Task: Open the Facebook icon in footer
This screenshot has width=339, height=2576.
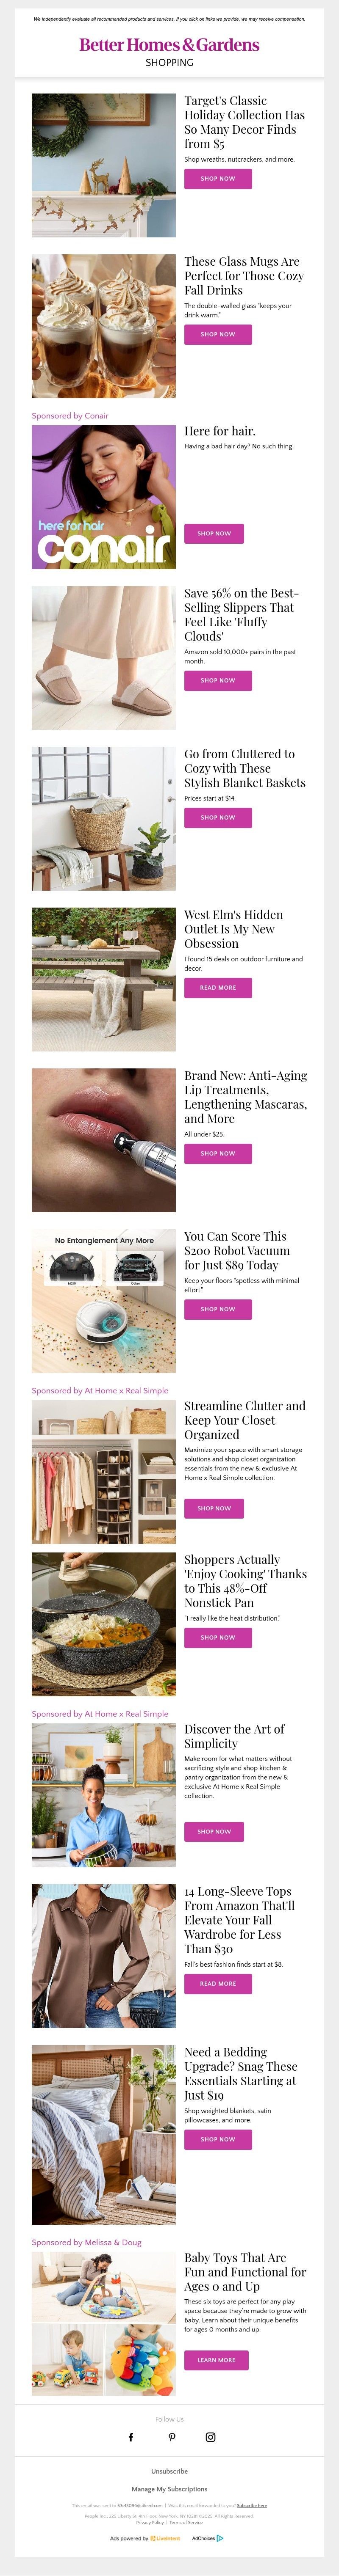Action: pyautogui.click(x=130, y=2437)
